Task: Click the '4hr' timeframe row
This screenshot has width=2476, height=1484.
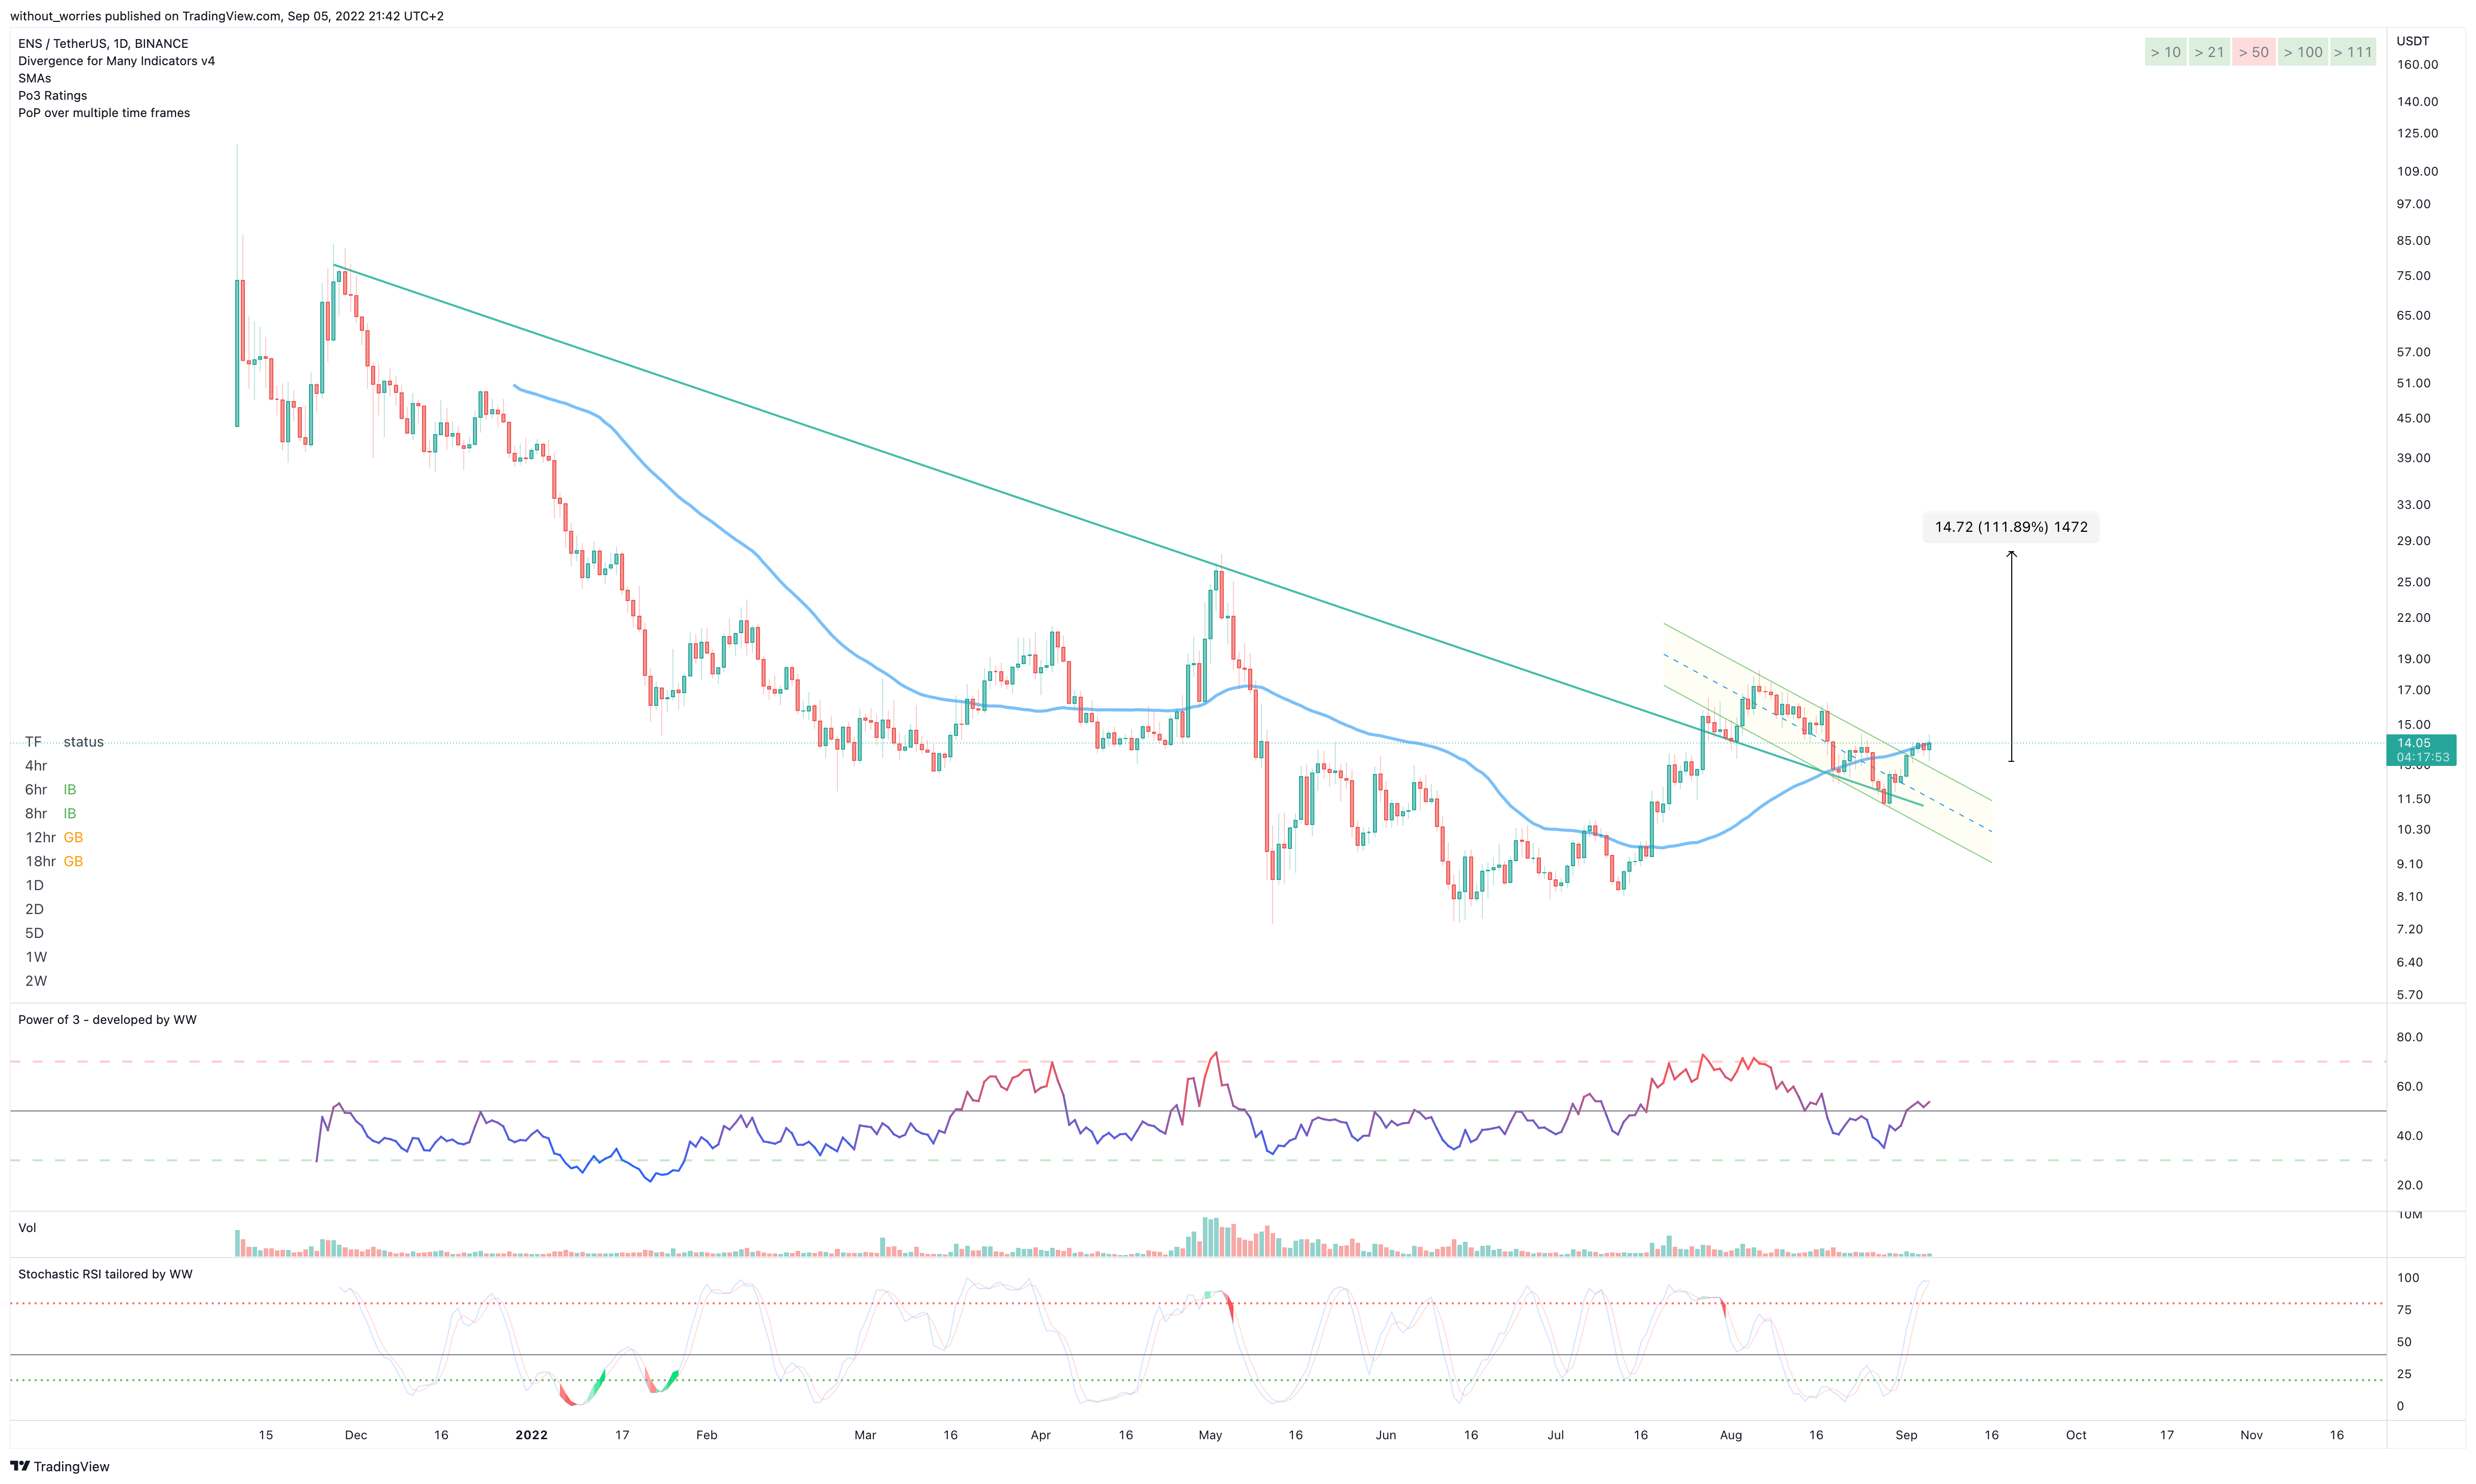Action: point(36,766)
